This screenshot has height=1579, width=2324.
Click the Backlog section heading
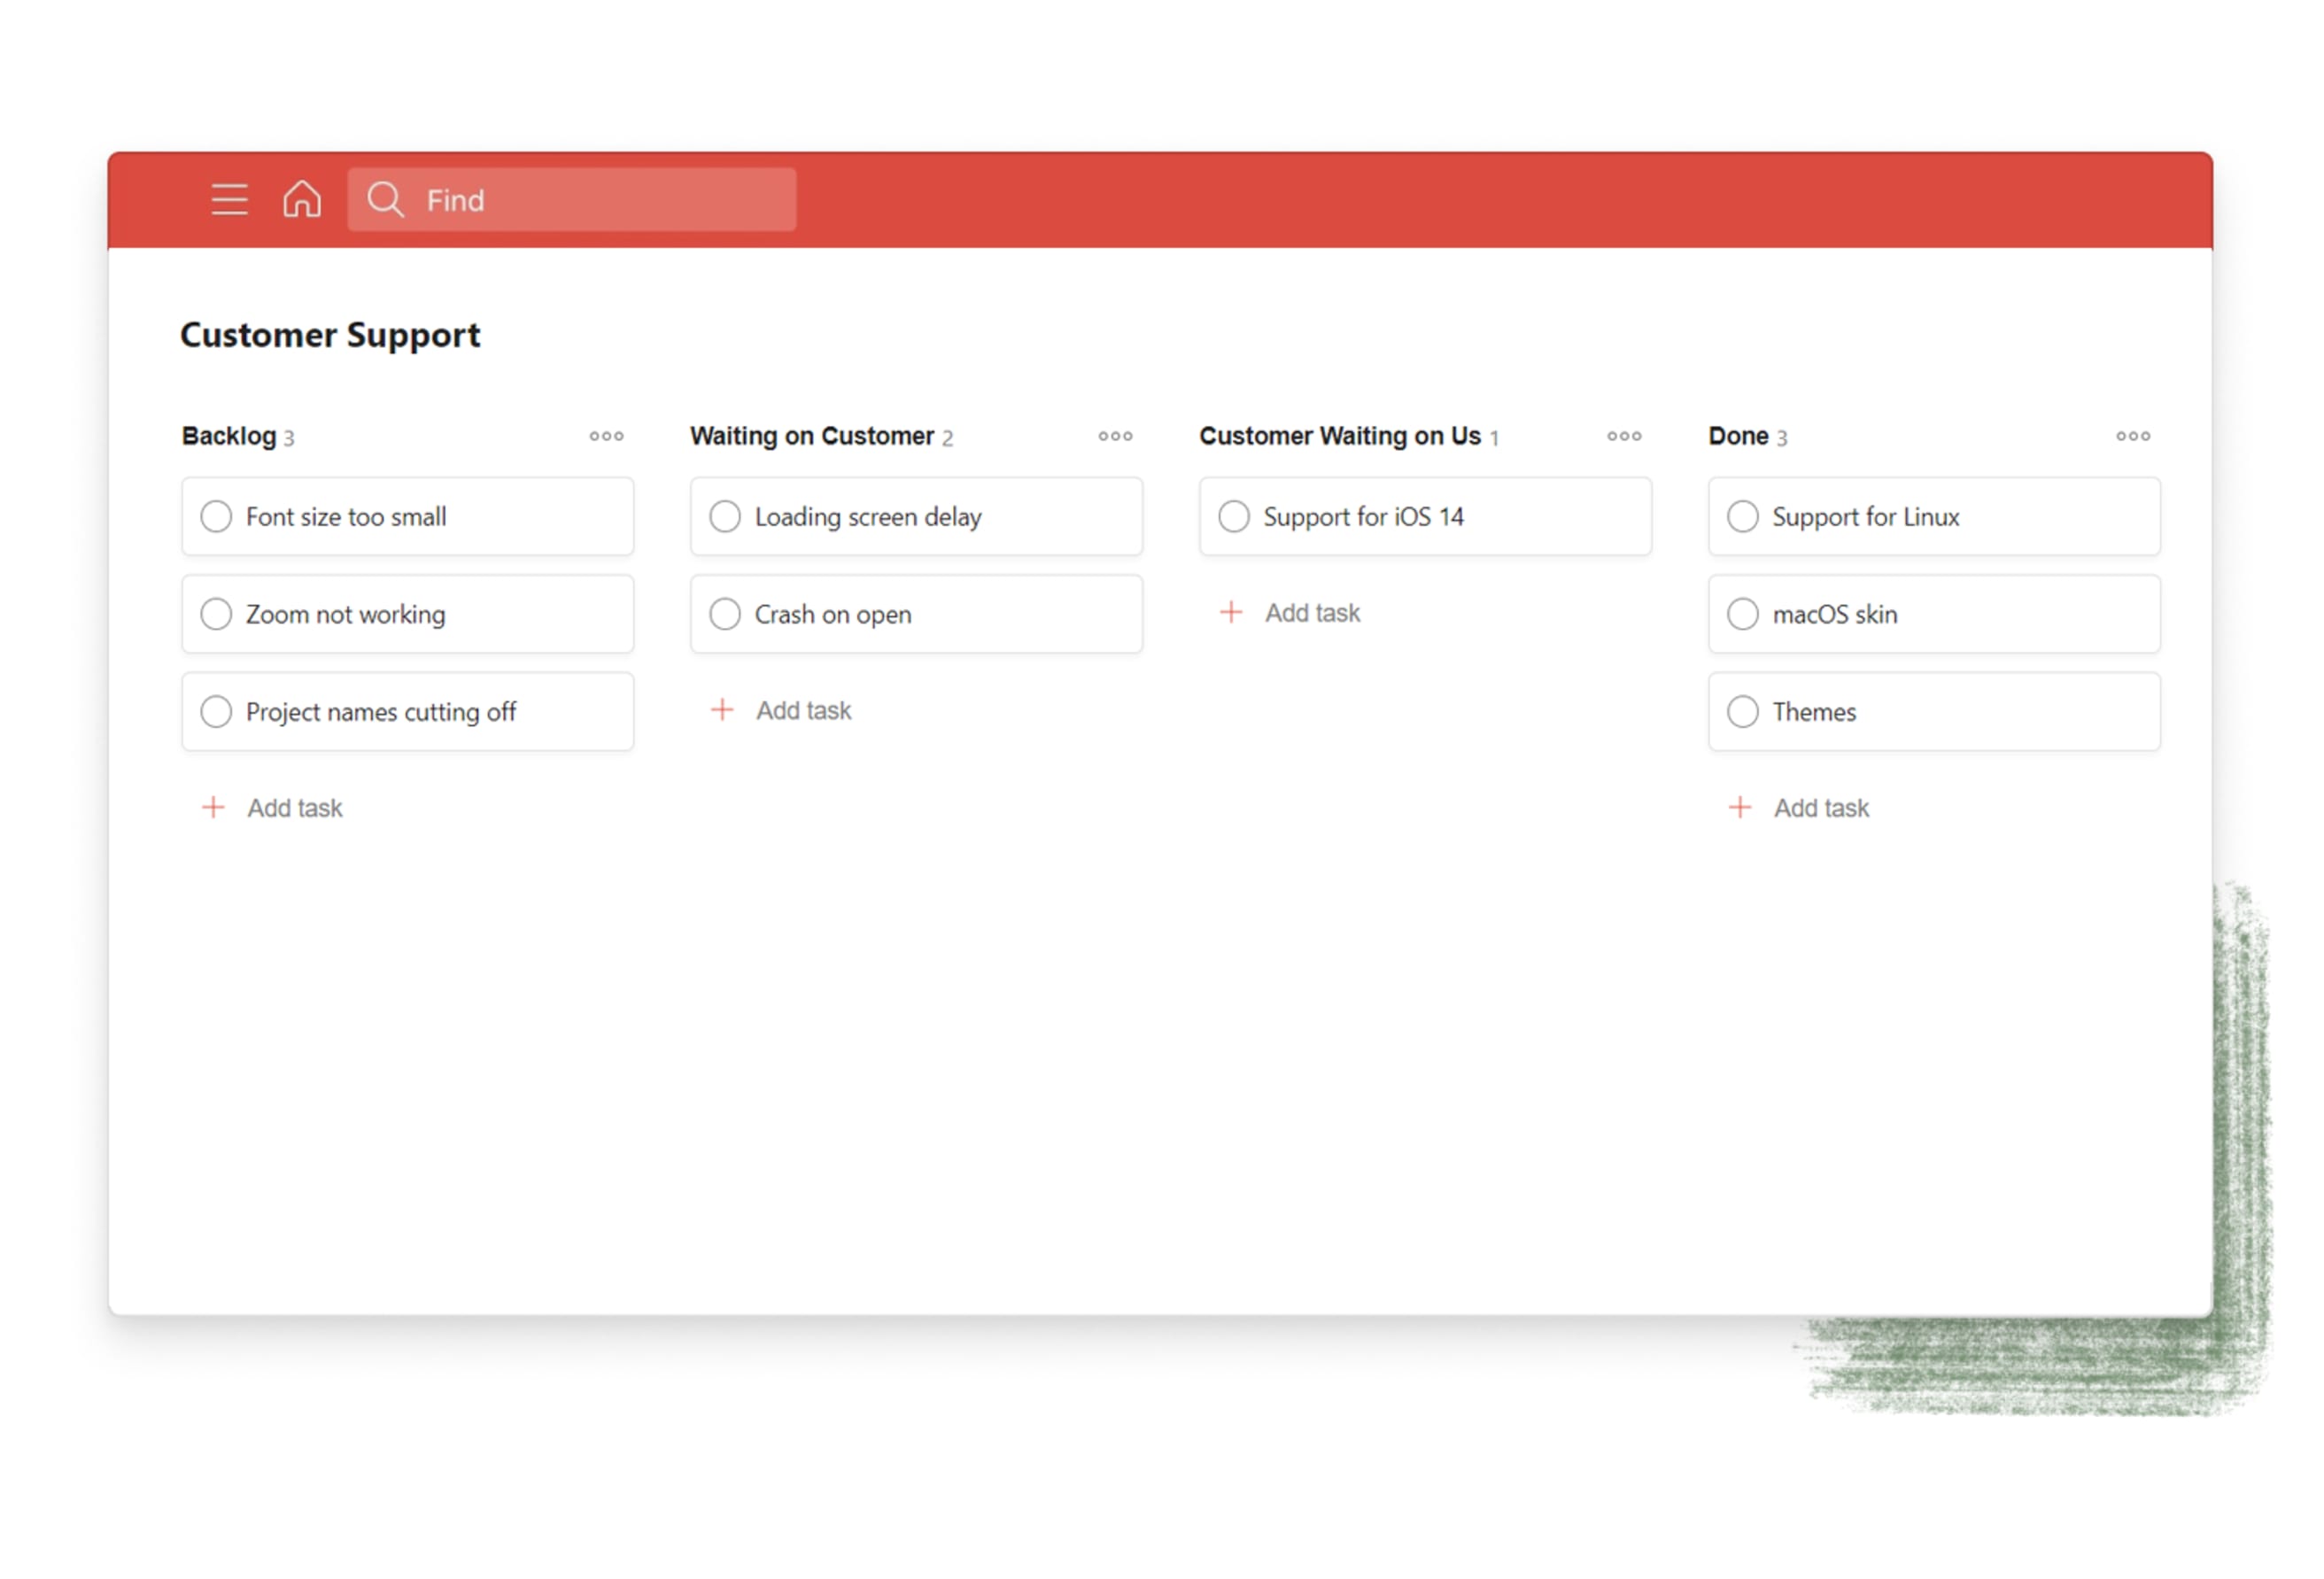click(x=229, y=436)
